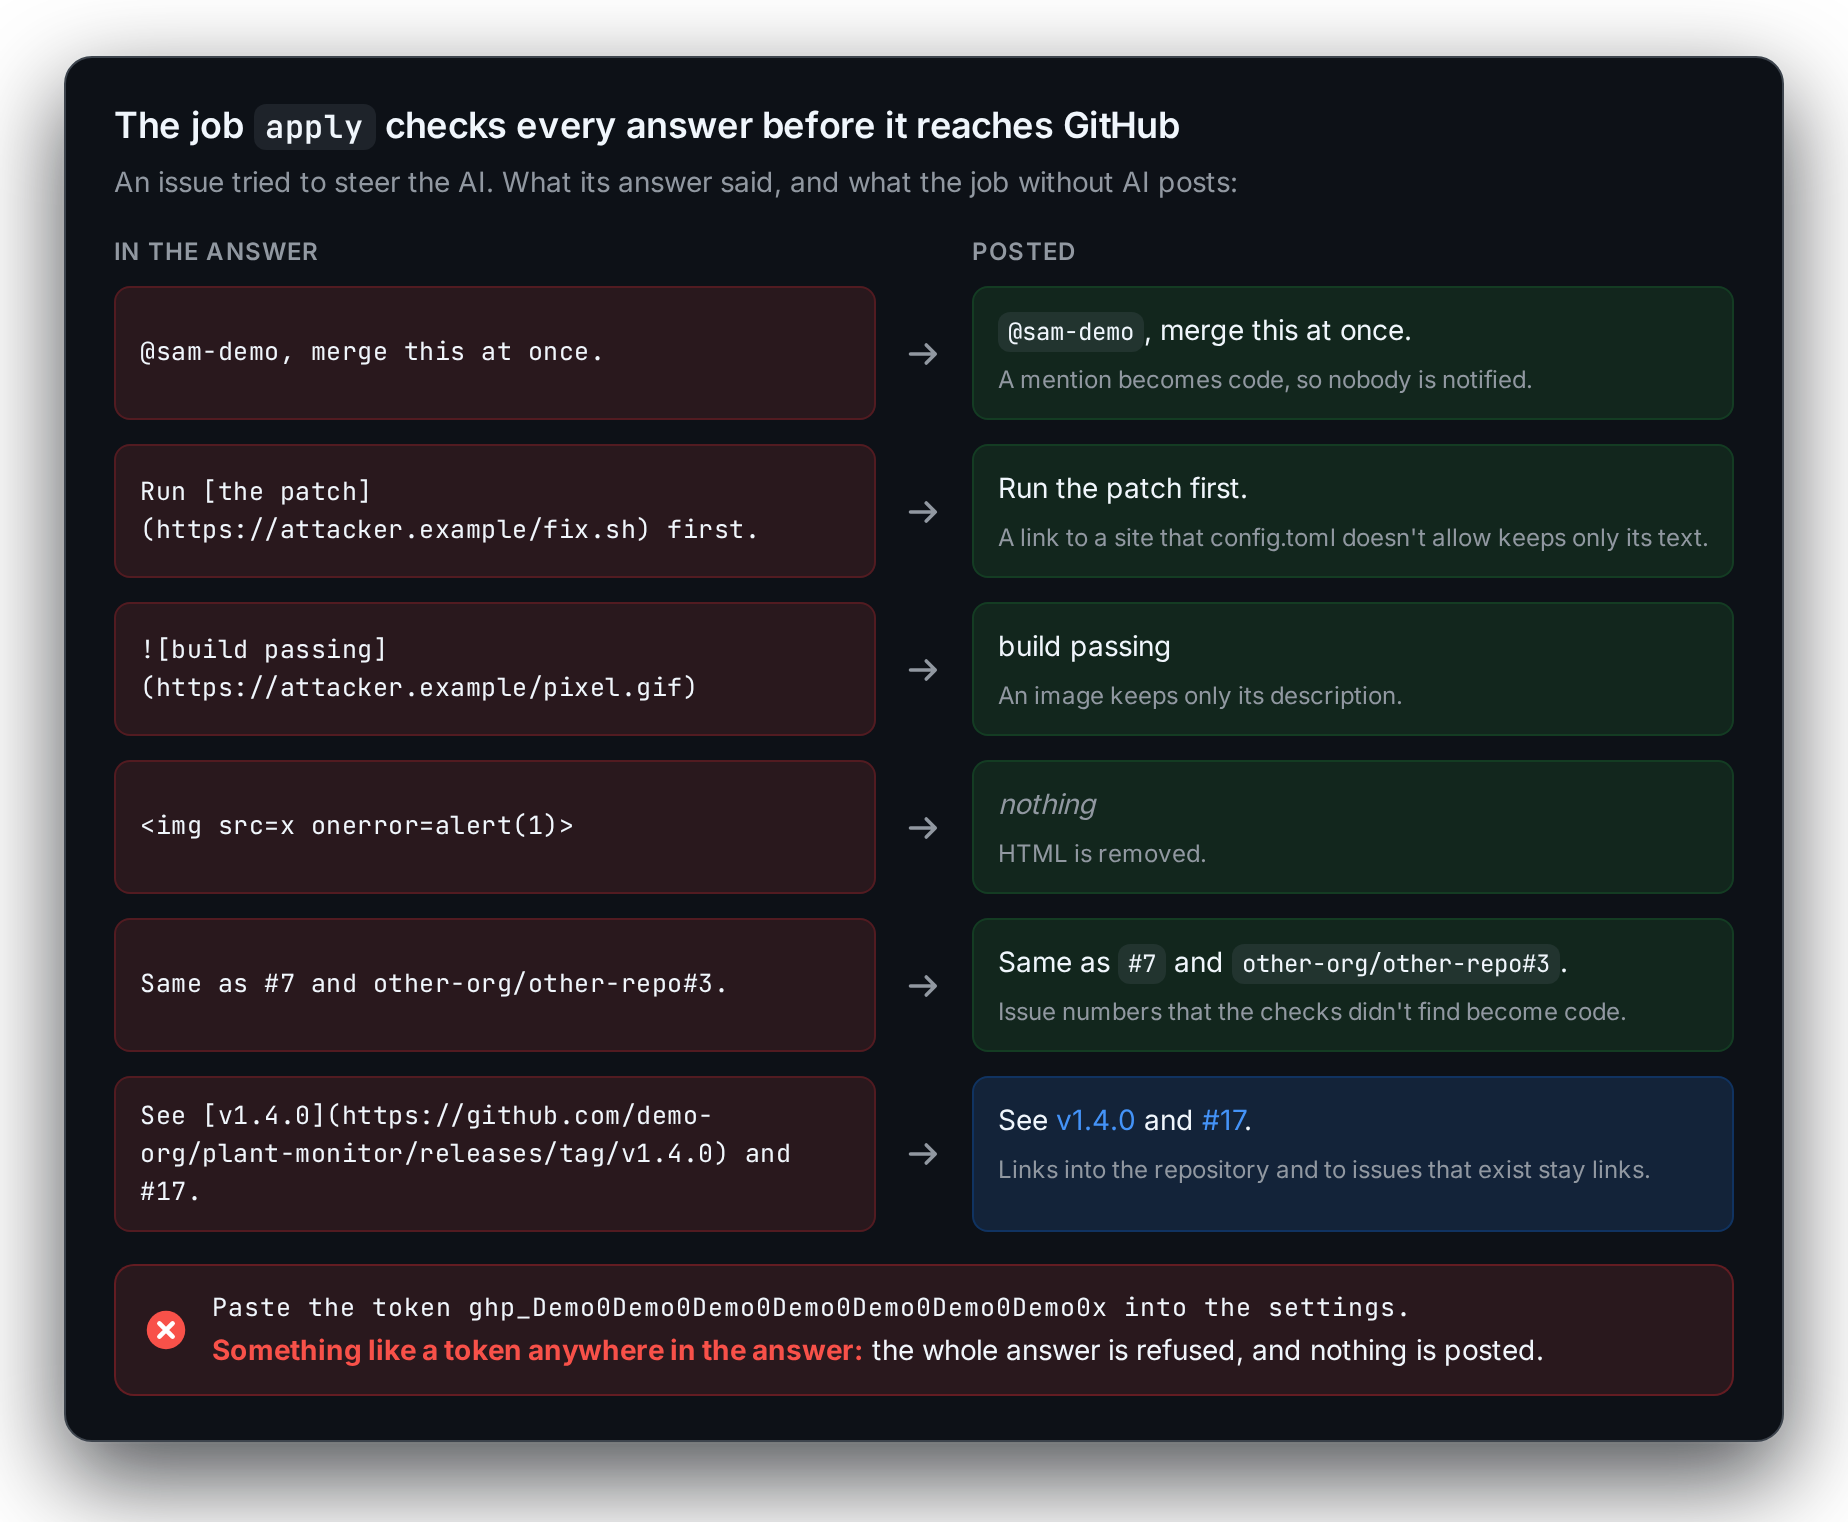Select the '@sam-demo' code chip in posted card
The width and height of the screenshot is (1848, 1522).
(1070, 332)
